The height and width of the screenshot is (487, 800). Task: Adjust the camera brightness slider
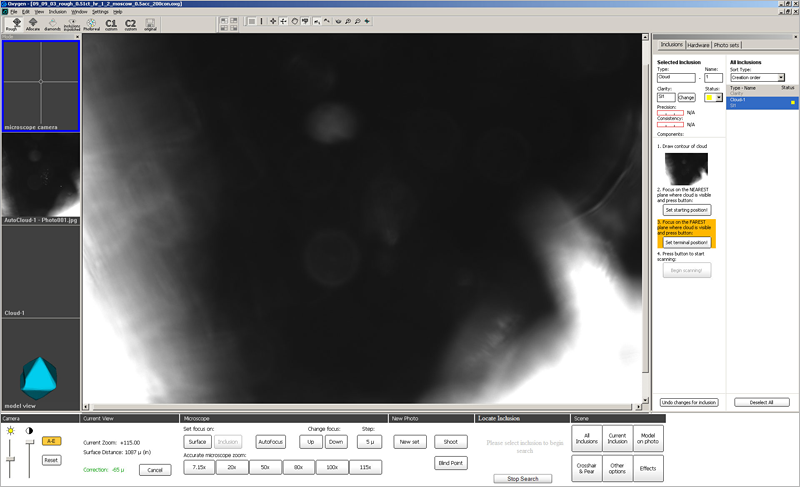[x=12, y=460]
